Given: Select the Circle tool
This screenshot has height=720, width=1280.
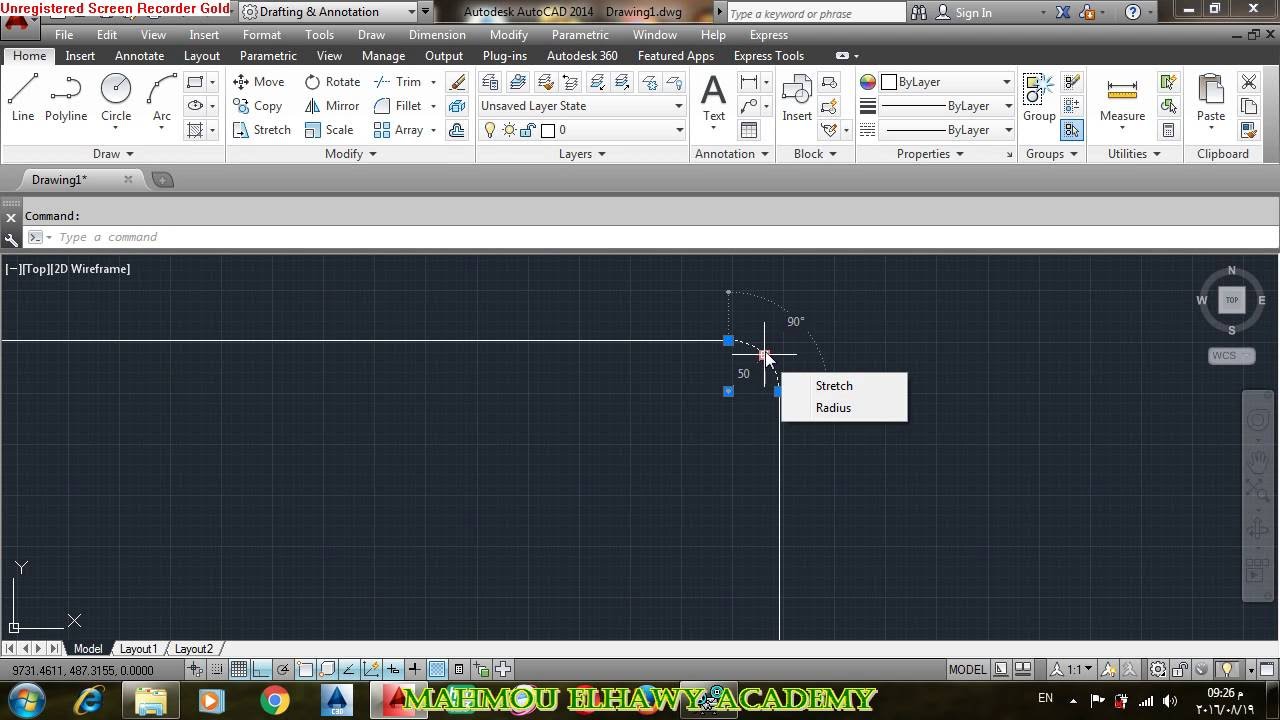Looking at the screenshot, I should [116, 98].
